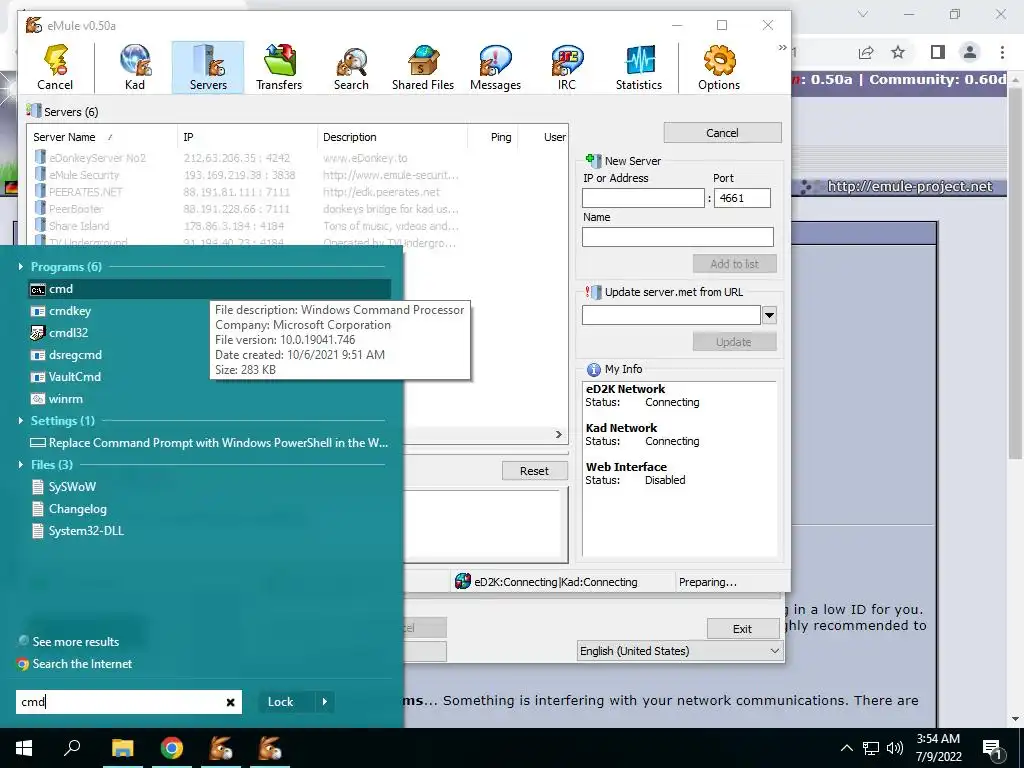Image resolution: width=1024 pixels, height=768 pixels.
Task: Click the Exit button in the wizard
Action: point(743,629)
